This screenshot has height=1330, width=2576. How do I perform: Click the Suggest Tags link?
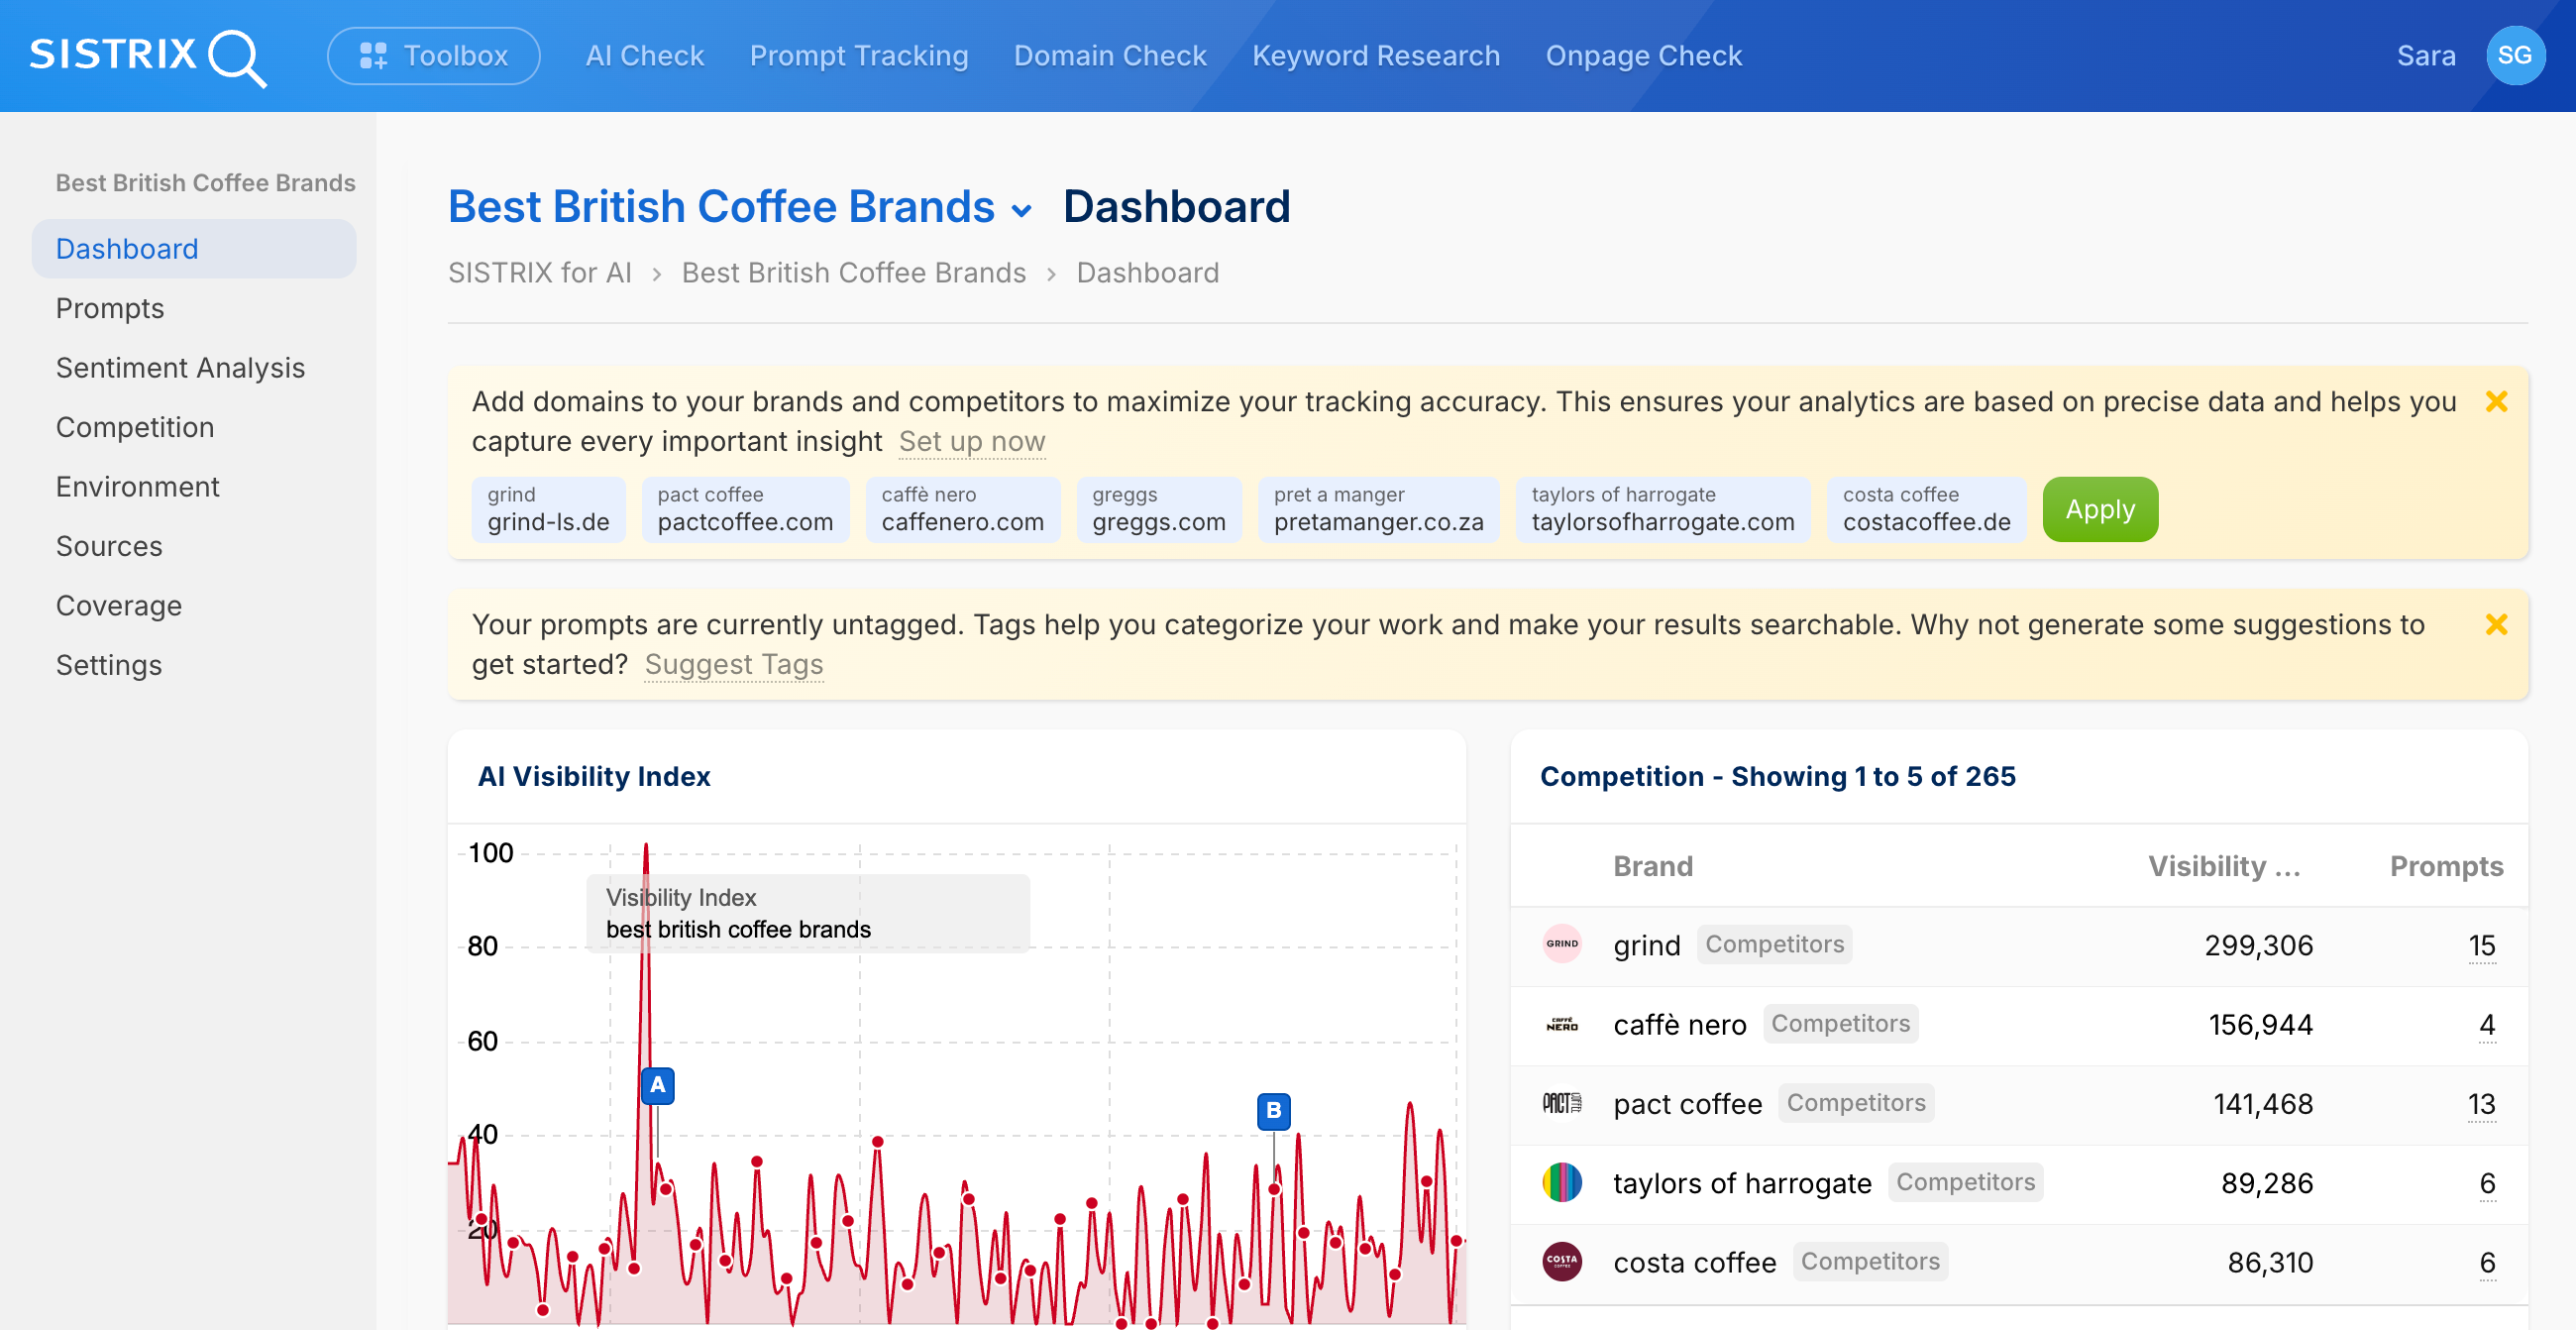(x=733, y=663)
